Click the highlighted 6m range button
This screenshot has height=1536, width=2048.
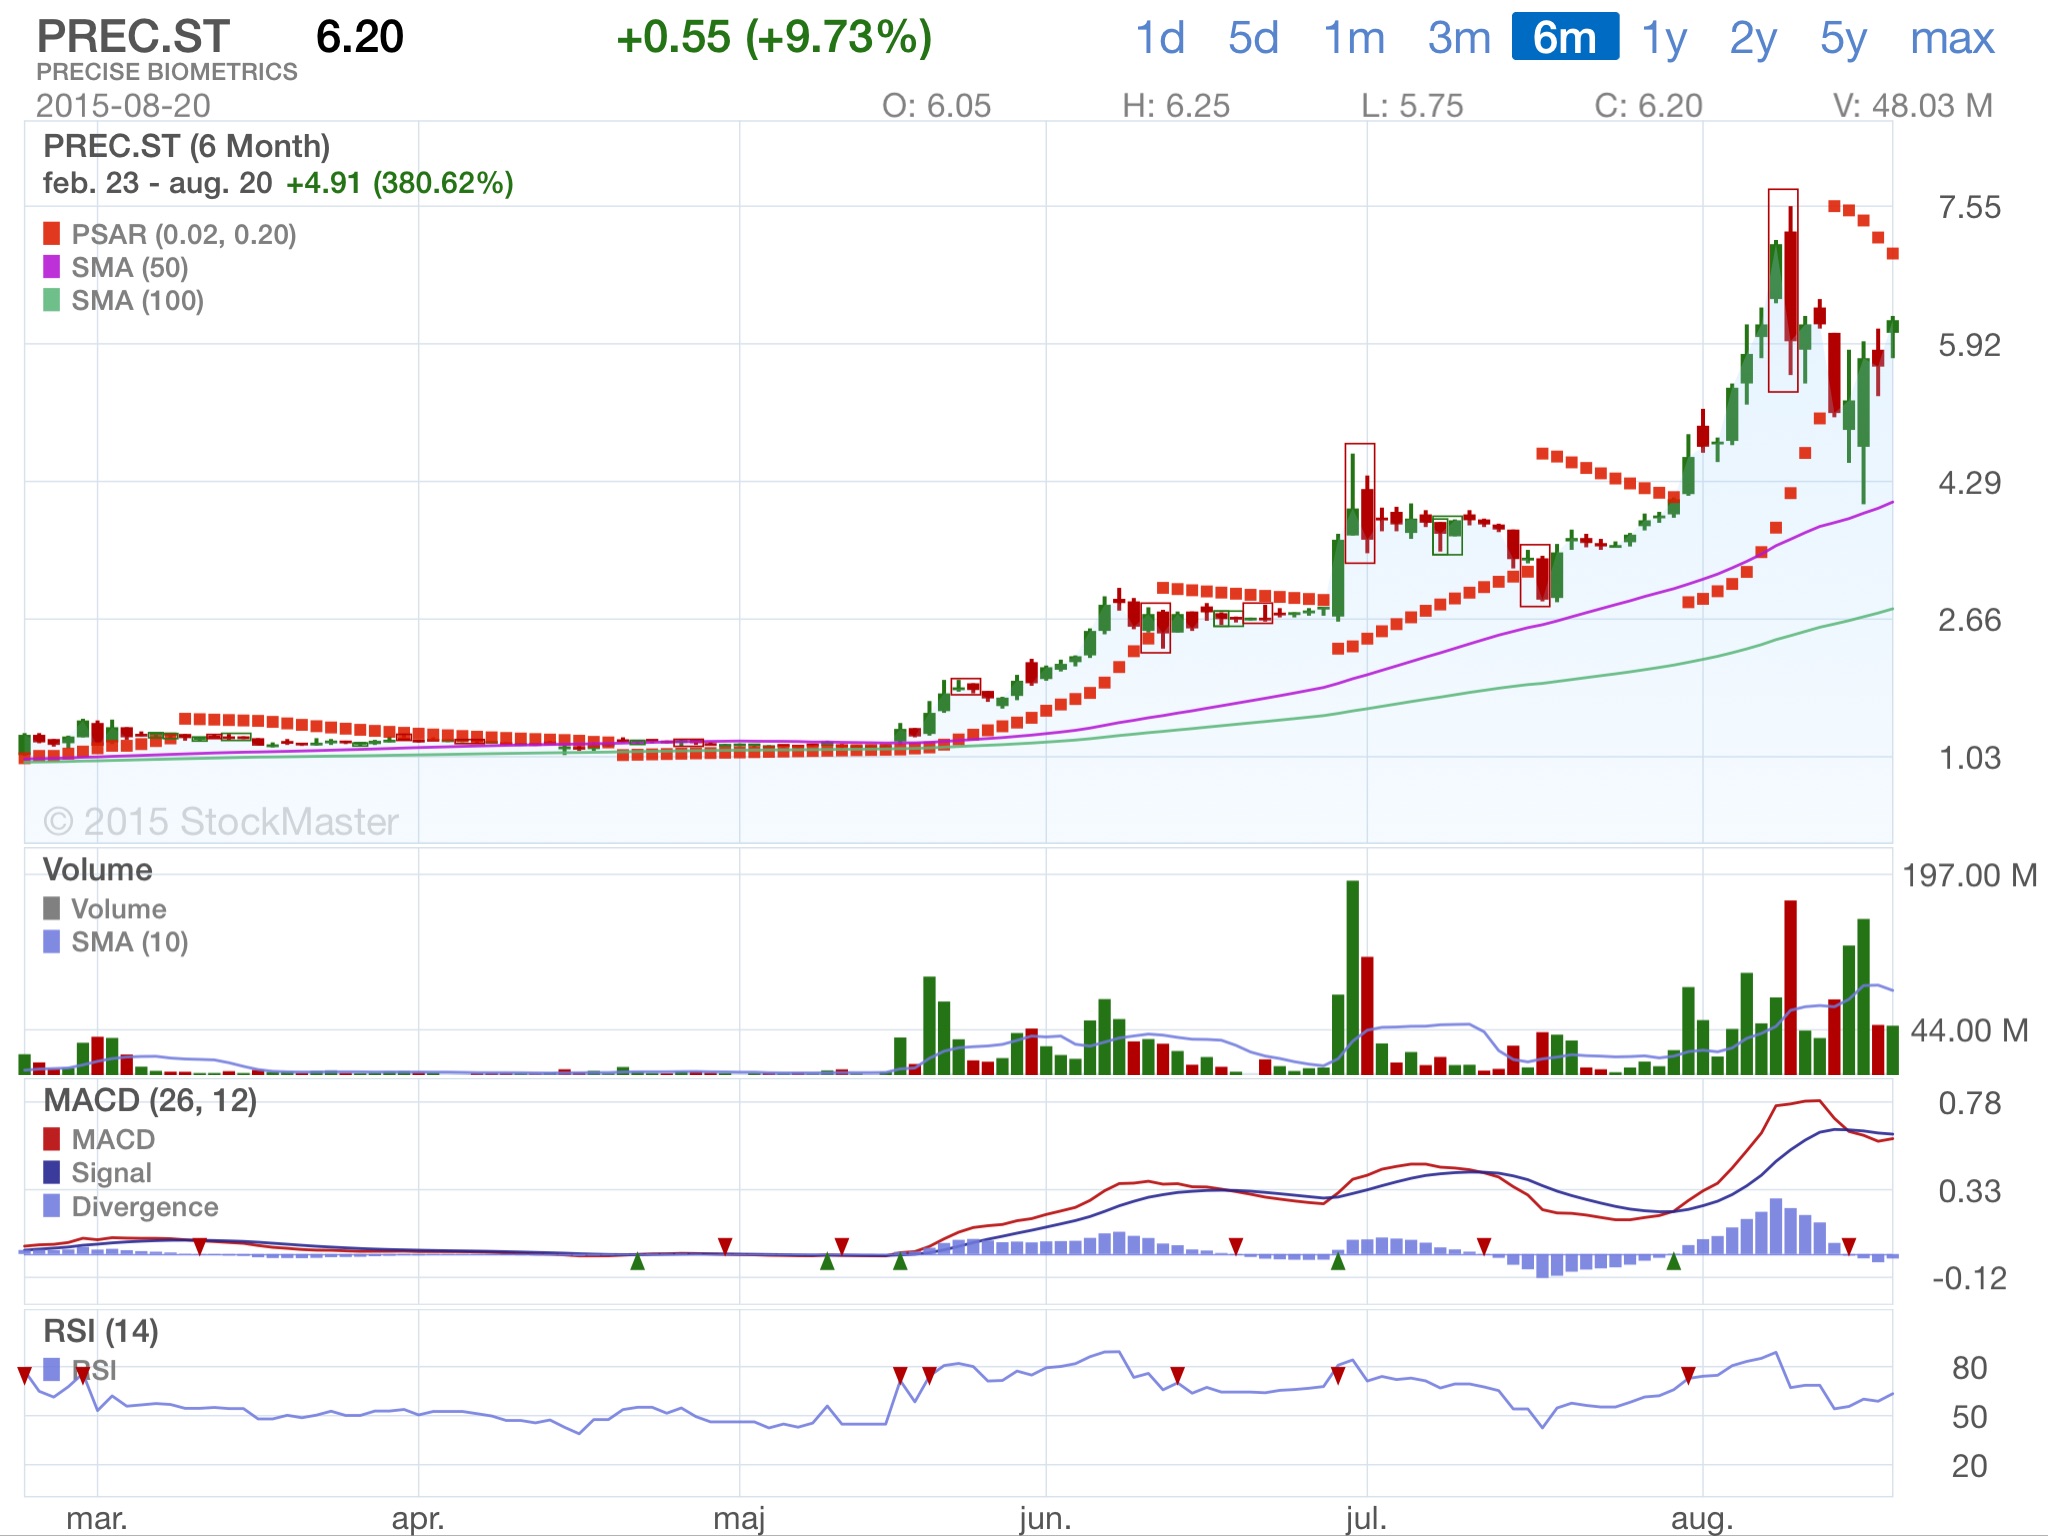coord(1565,38)
